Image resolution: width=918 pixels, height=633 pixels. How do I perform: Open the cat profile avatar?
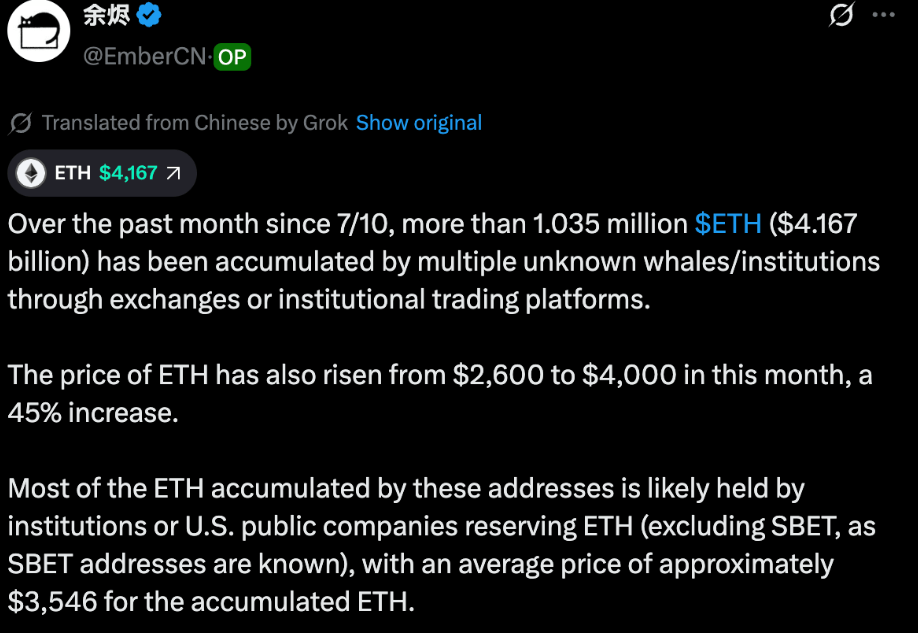[x=39, y=30]
